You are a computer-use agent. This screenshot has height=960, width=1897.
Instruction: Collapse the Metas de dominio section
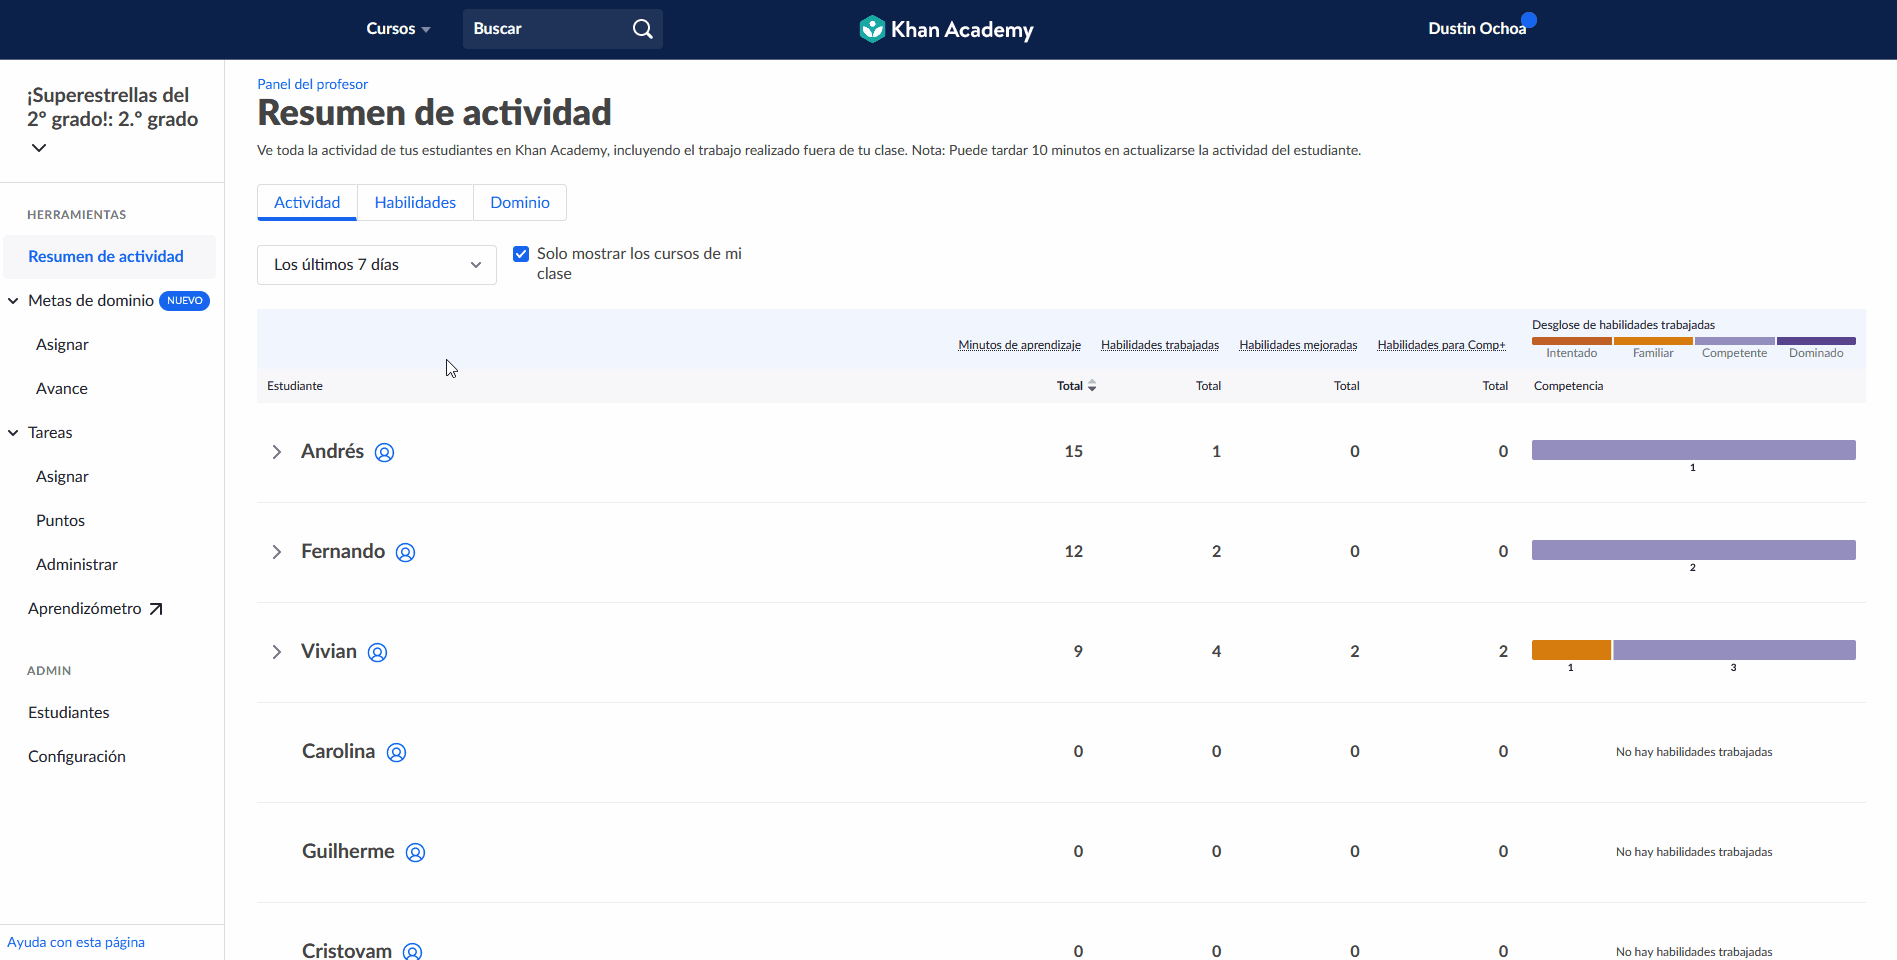pos(13,301)
